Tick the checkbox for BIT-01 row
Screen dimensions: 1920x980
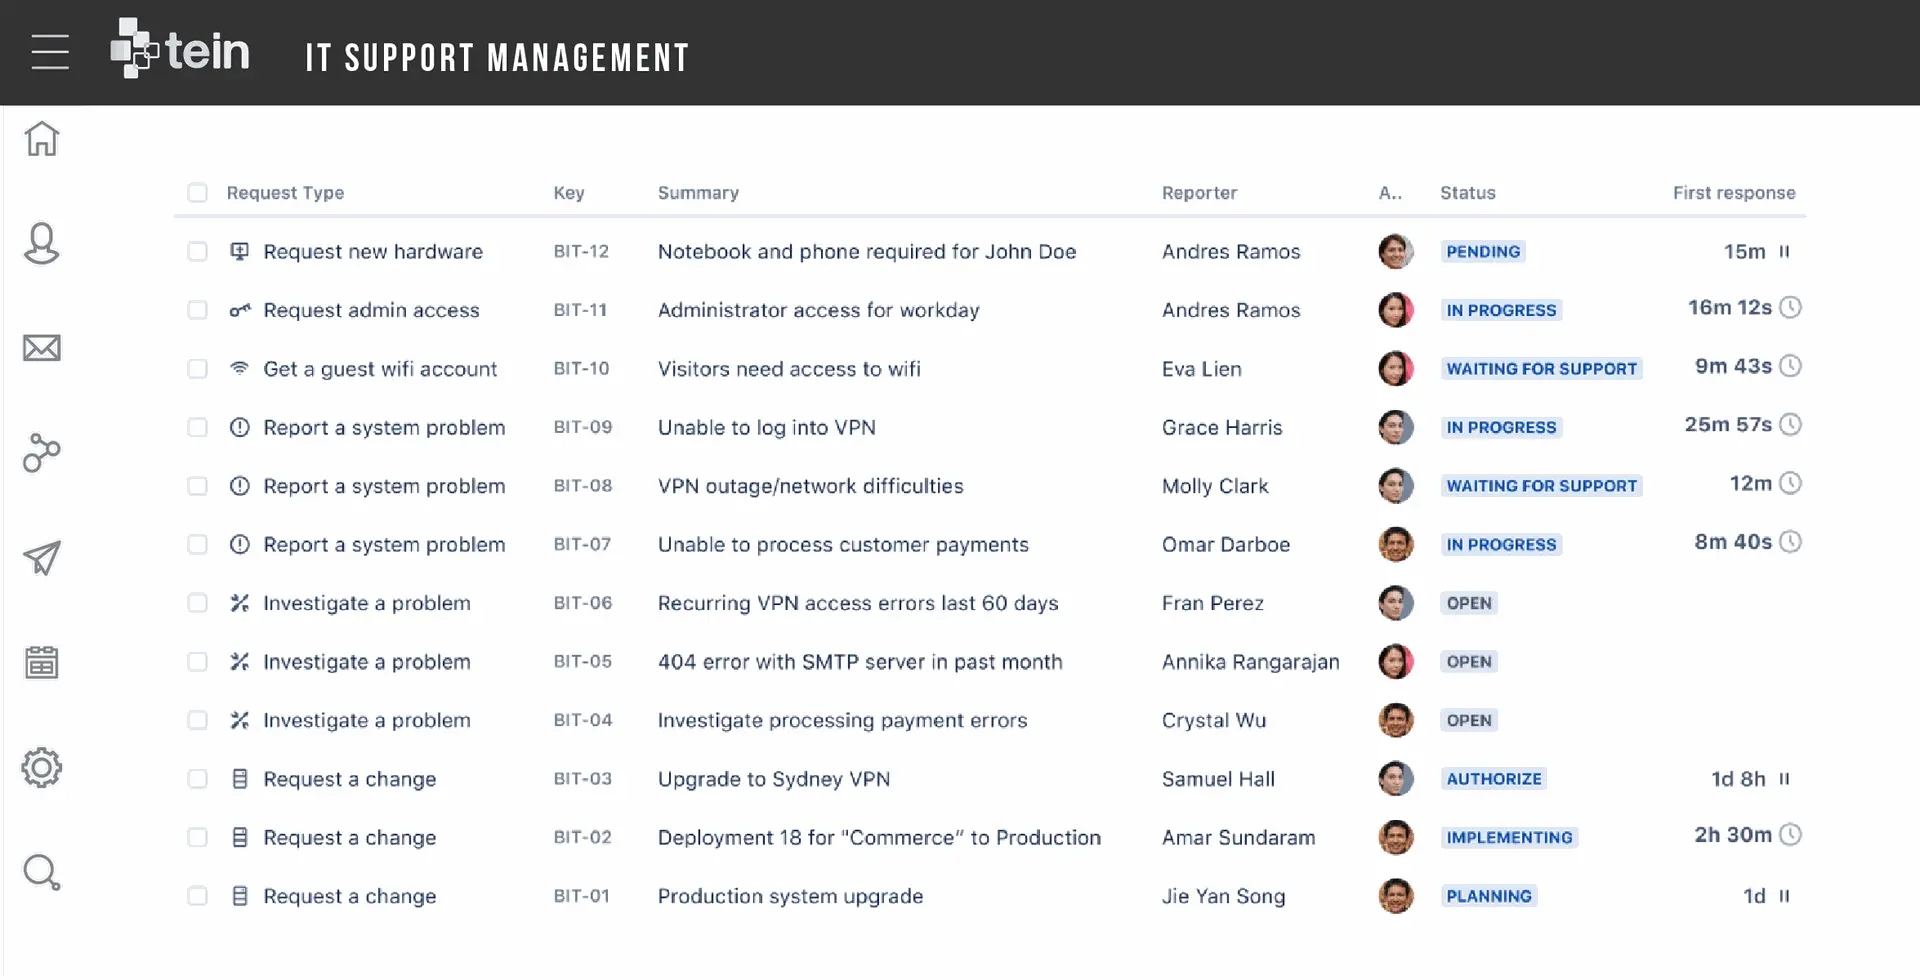click(198, 897)
